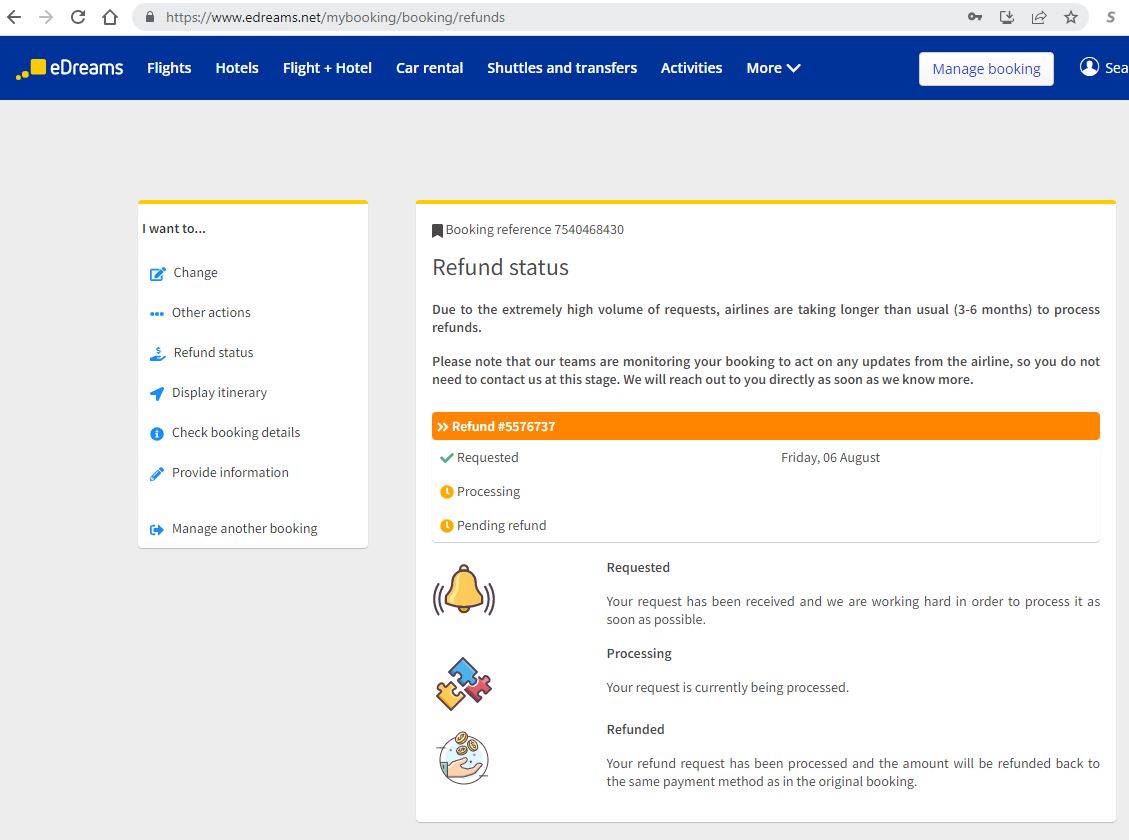
Task: Click the Manage another booking link
Action: coord(245,528)
